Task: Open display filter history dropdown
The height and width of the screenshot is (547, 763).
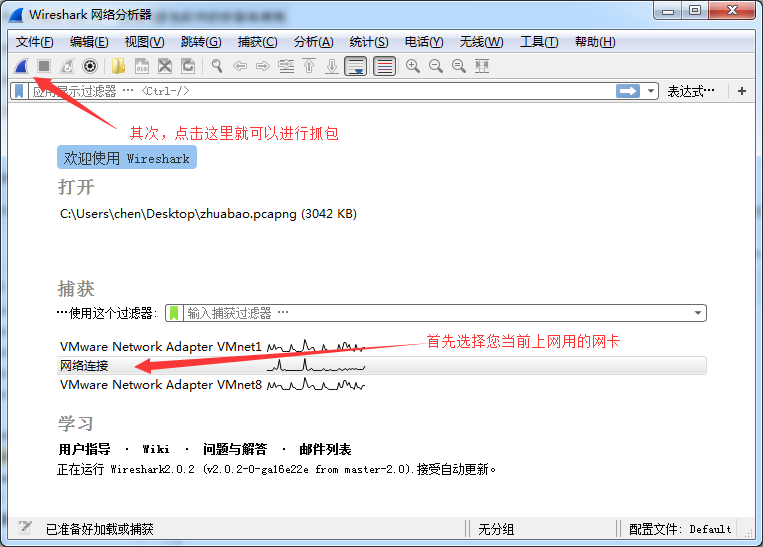Action: pos(651,91)
